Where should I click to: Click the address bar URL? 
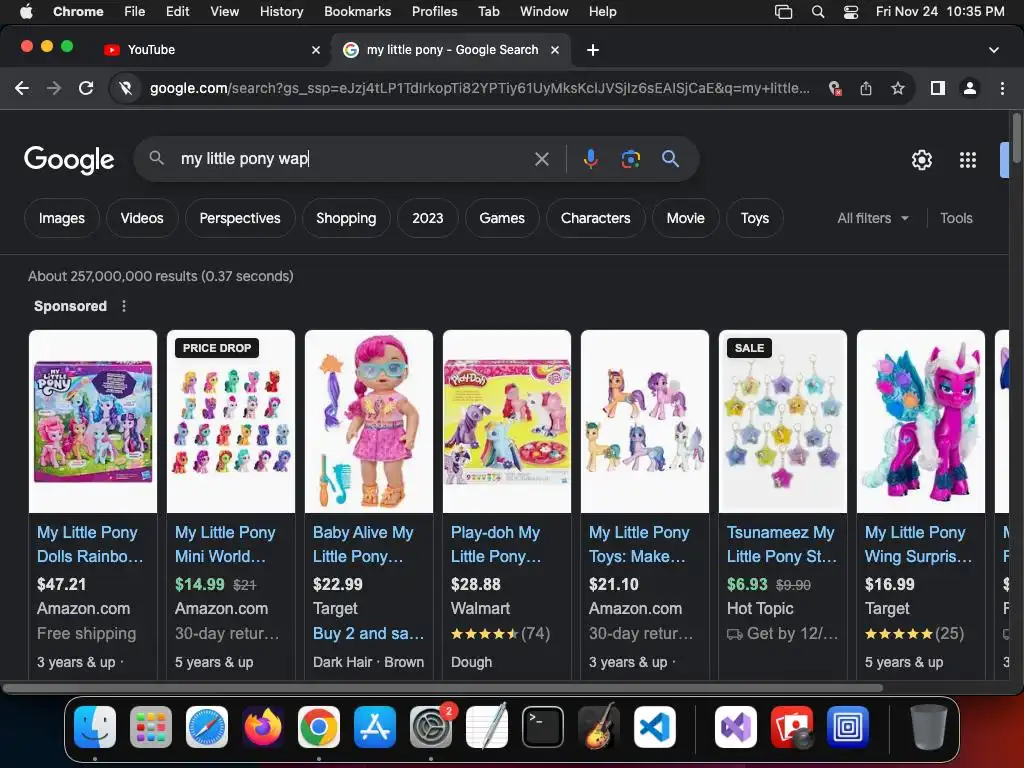tap(480, 88)
